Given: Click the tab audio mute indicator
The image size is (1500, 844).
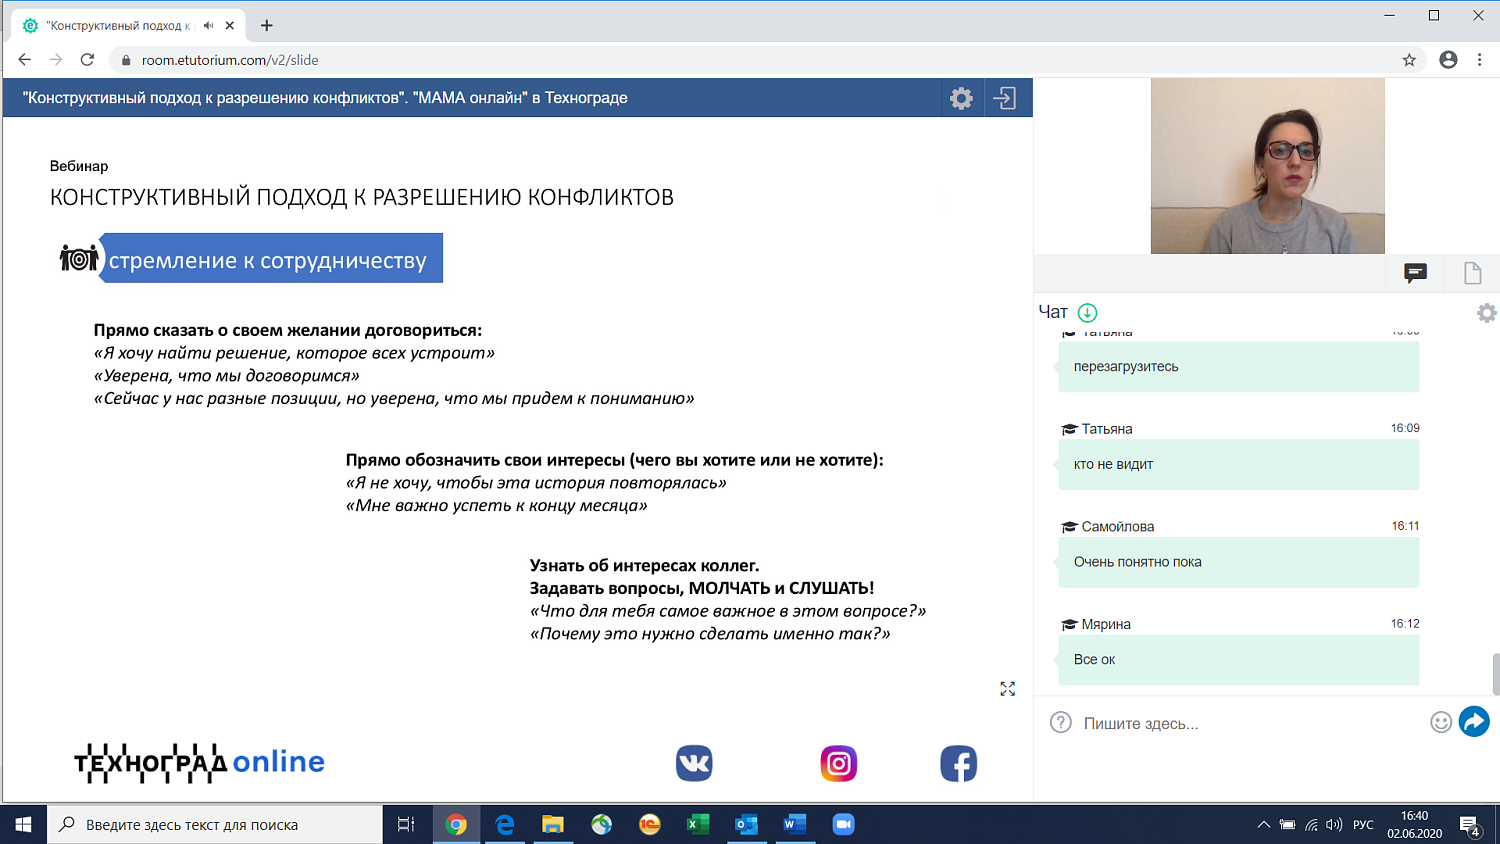Looking at the screenshot, I should pyautogui.click(x=208, y=25).
